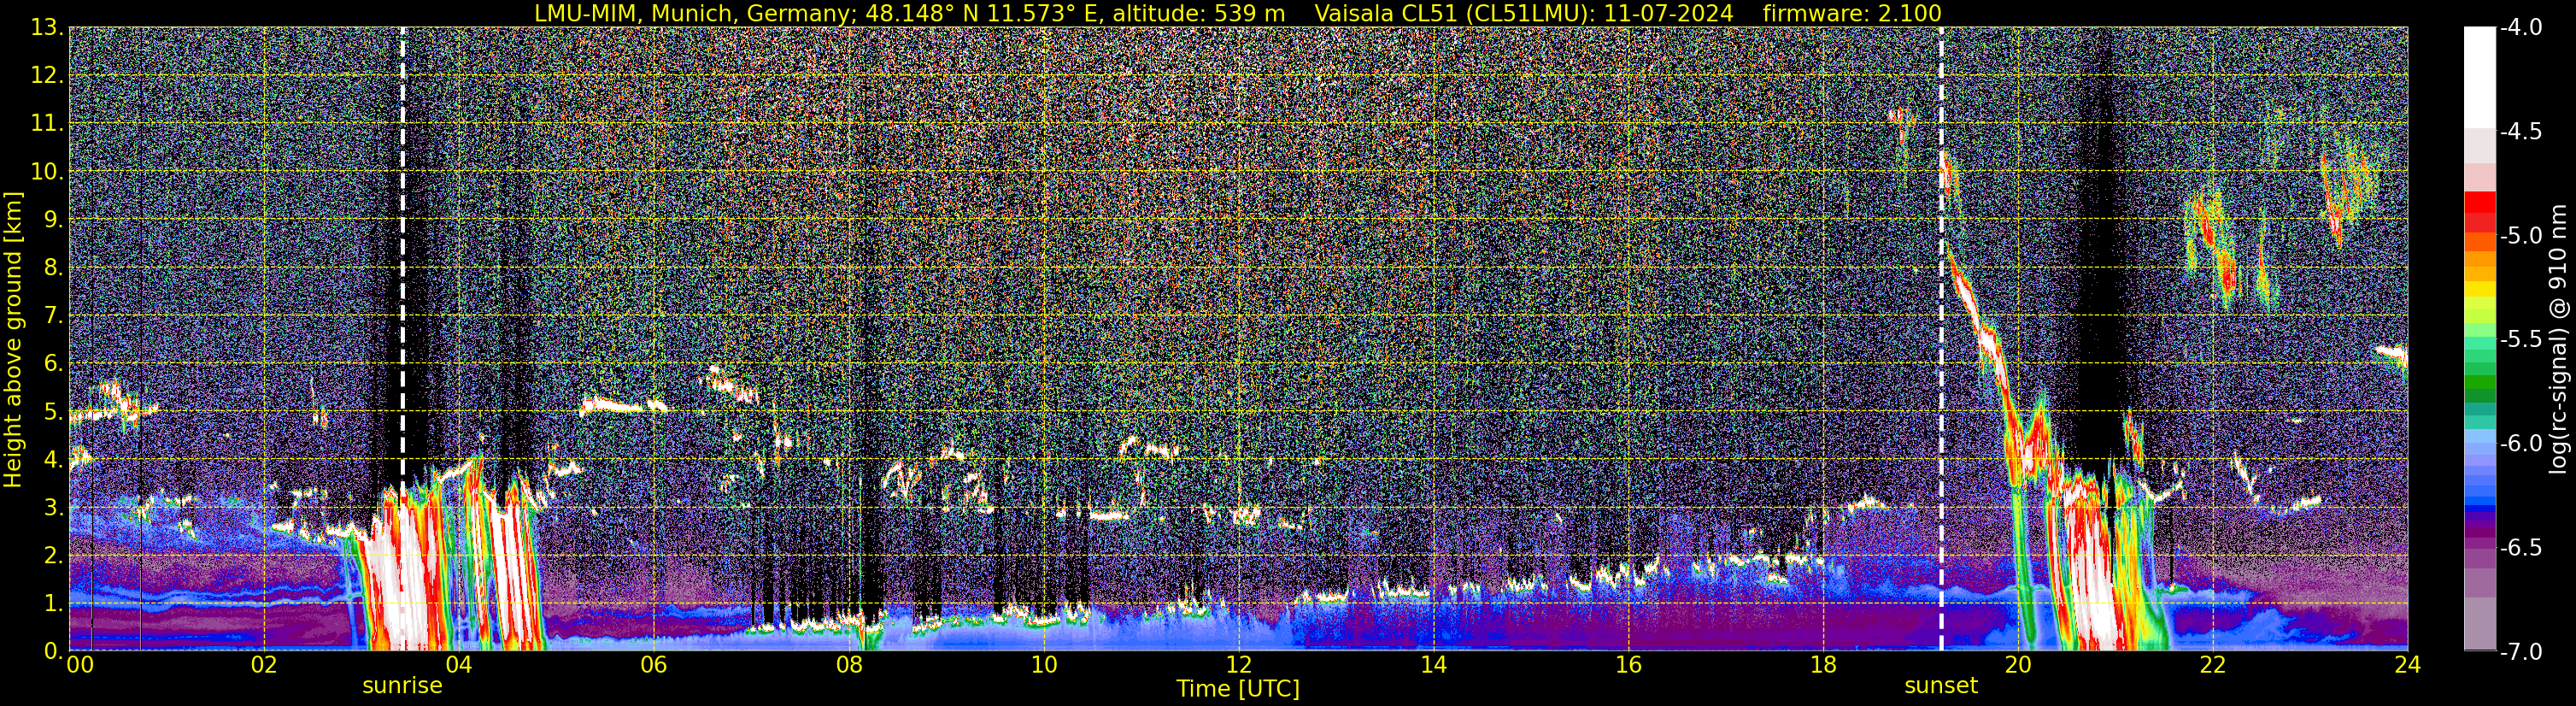Click the 18 tick on the time axis
The height and width of the screenshot is (706, 2576).
point(1823,664)
